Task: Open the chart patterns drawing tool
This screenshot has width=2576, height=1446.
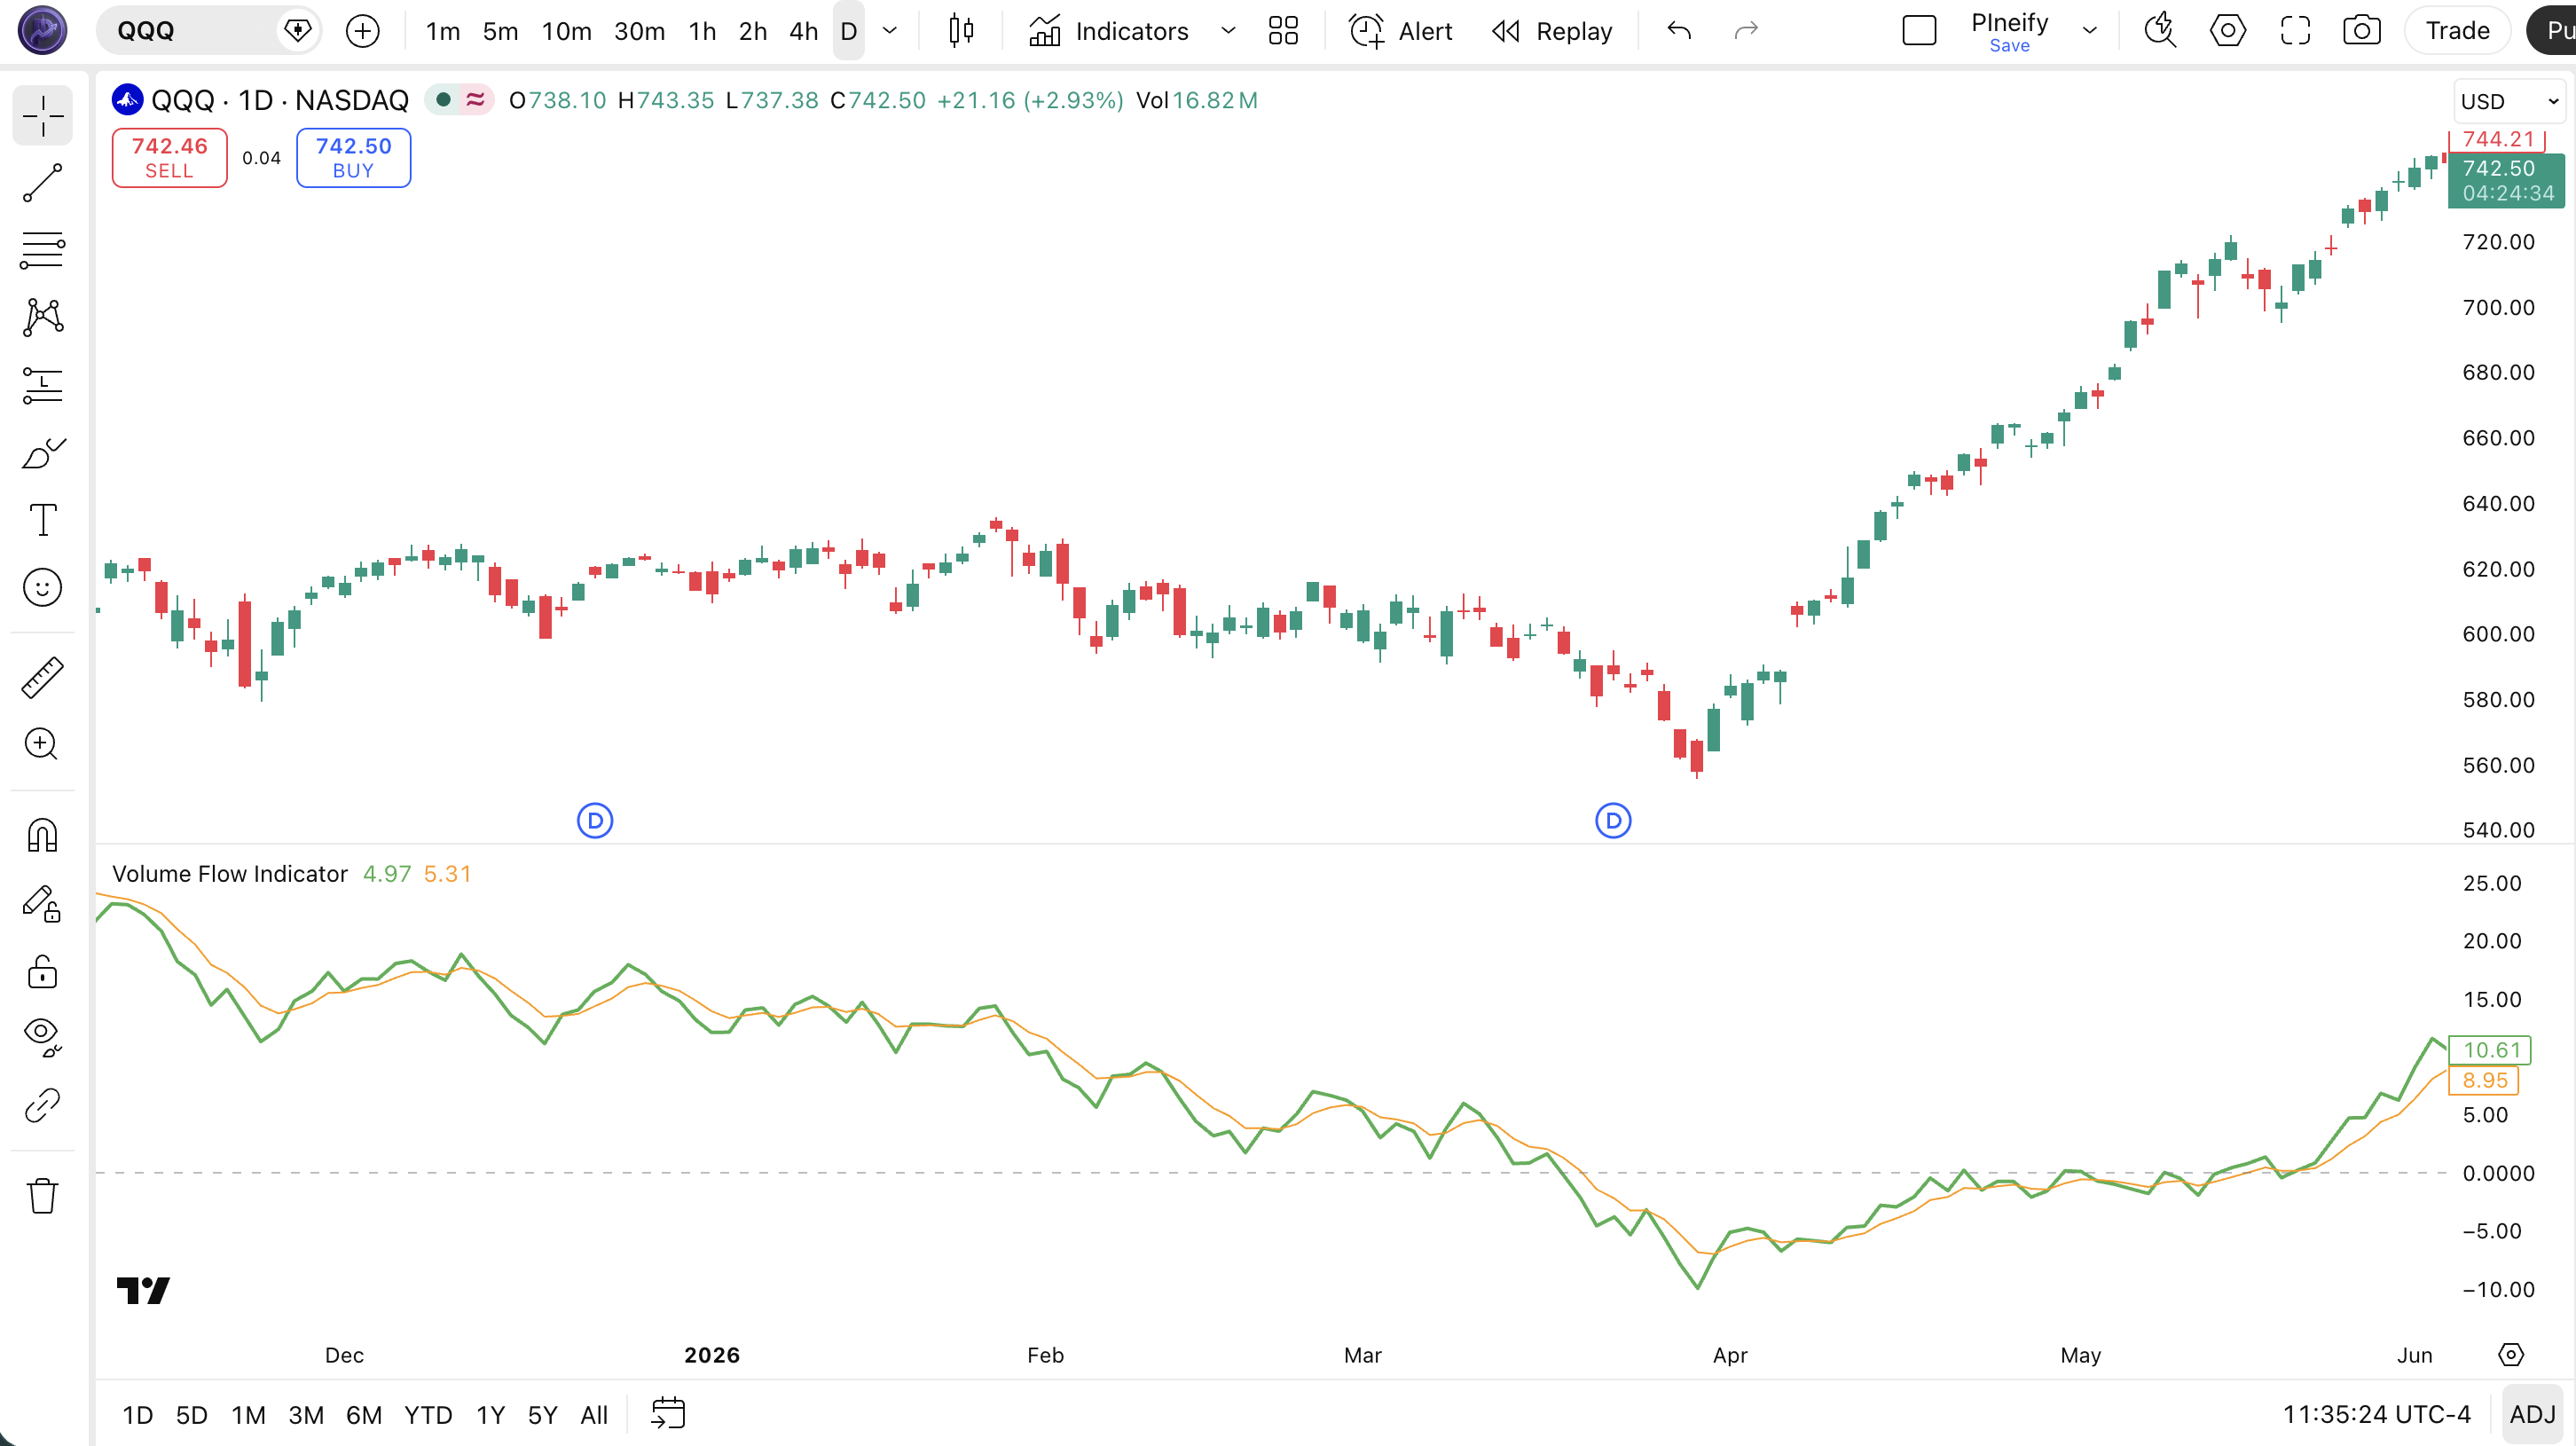Action: coord(42,317)
